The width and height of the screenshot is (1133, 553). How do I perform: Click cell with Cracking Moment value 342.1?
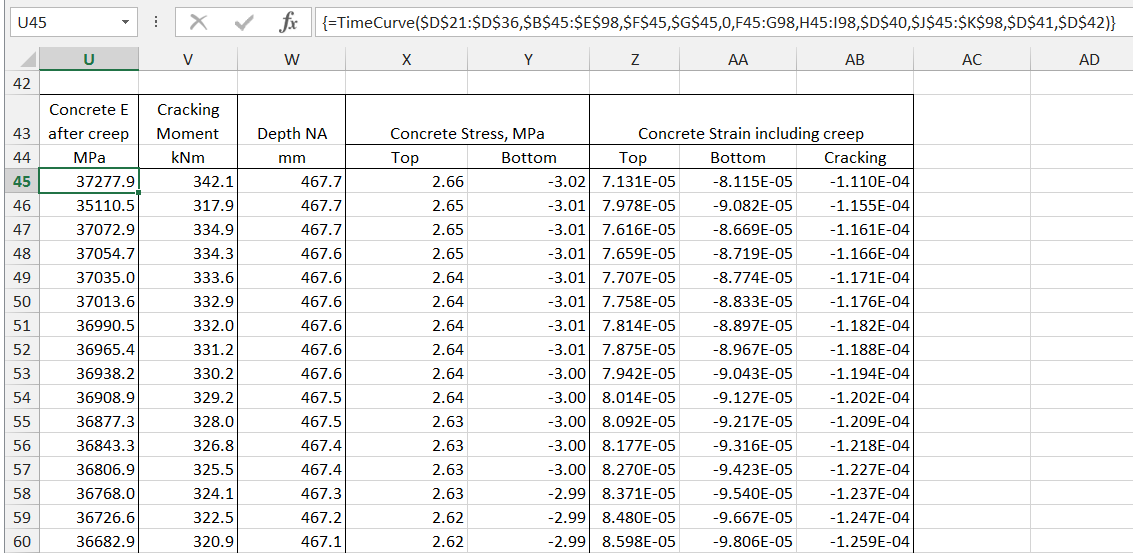point(188,182)
